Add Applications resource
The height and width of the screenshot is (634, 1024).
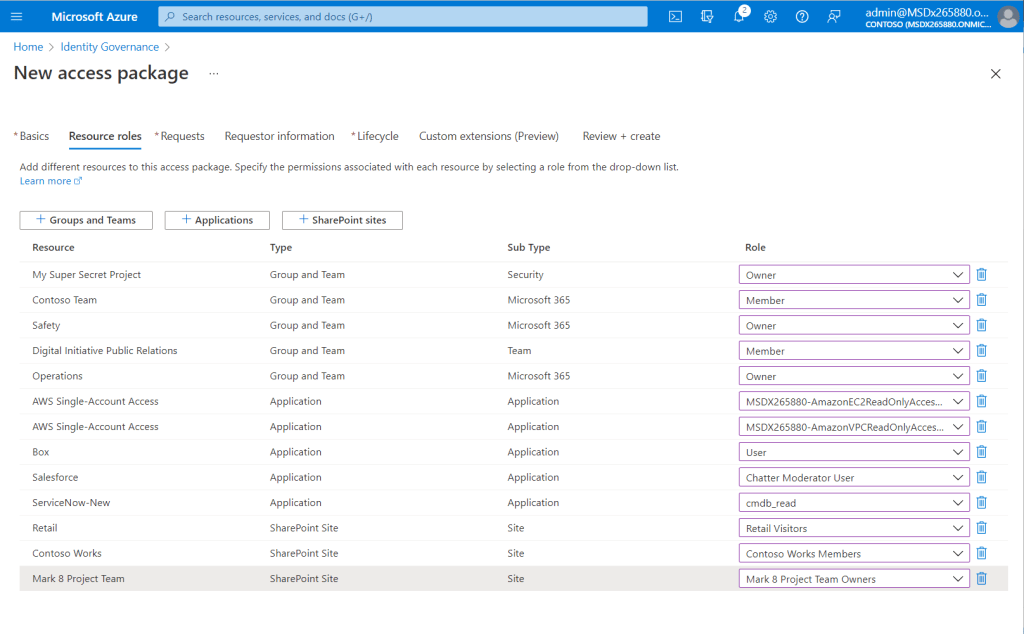point(217,220)
